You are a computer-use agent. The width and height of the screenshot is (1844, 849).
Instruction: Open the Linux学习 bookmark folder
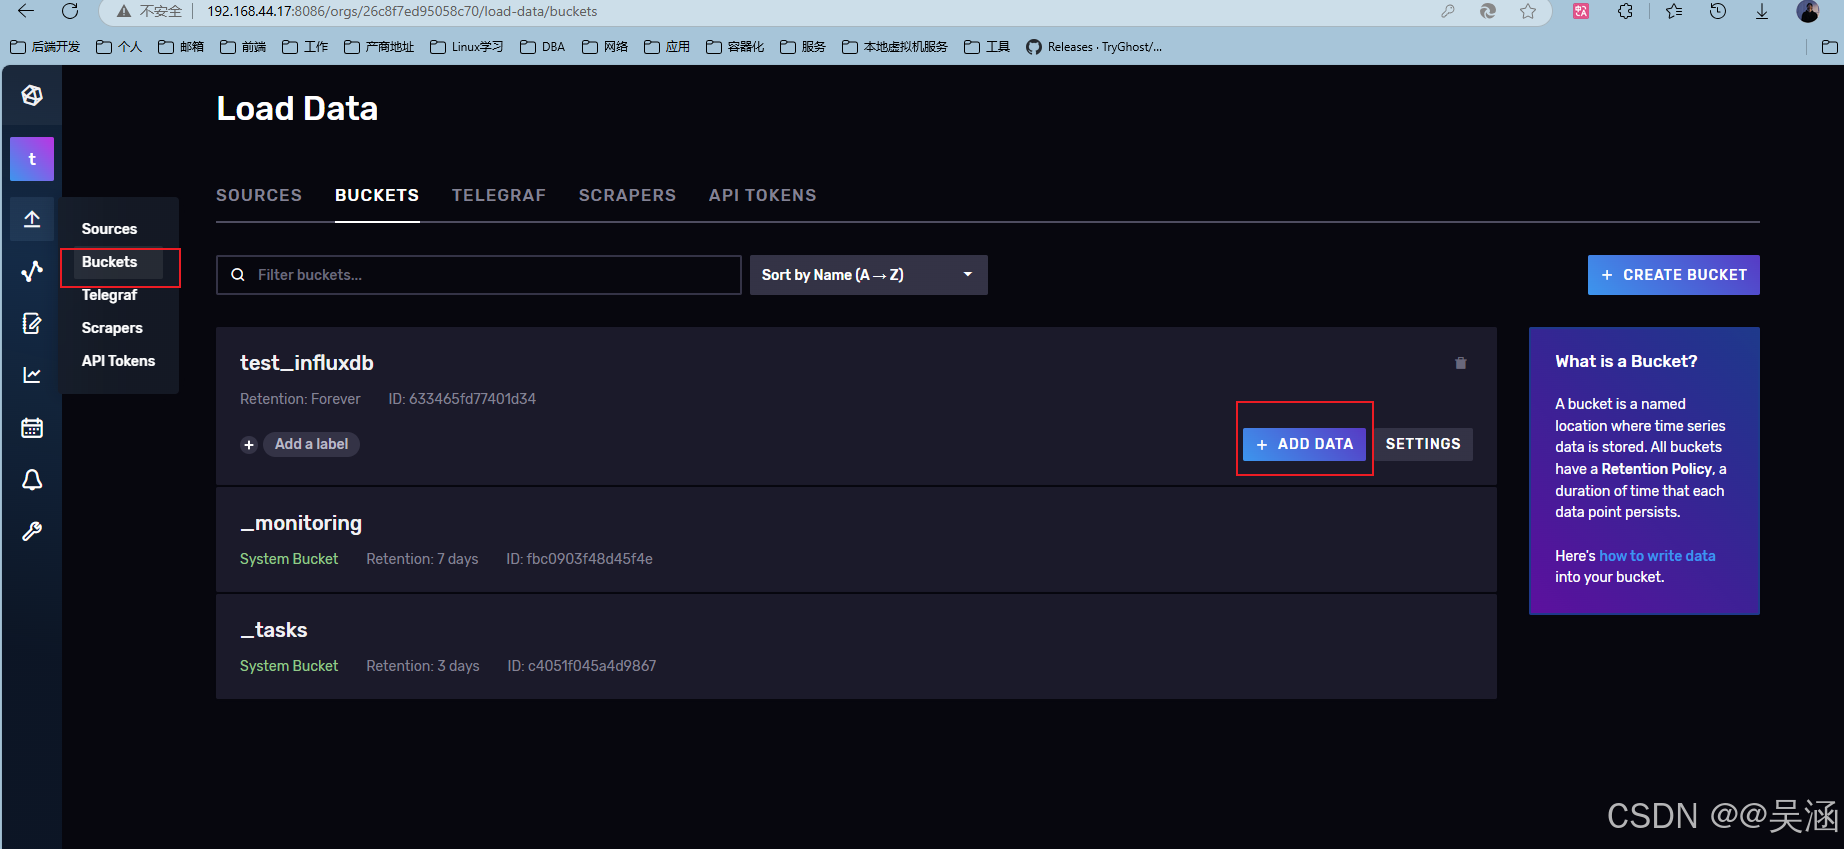click(x=467, y=47)
